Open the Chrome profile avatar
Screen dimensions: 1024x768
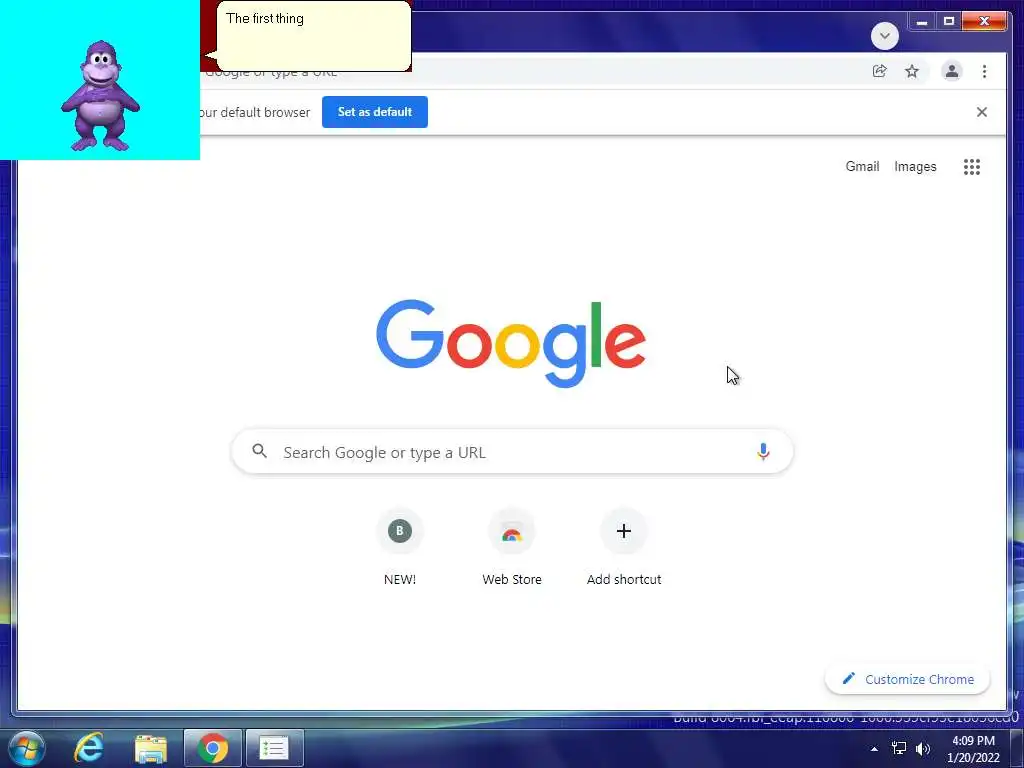click(x=952, y=71)
